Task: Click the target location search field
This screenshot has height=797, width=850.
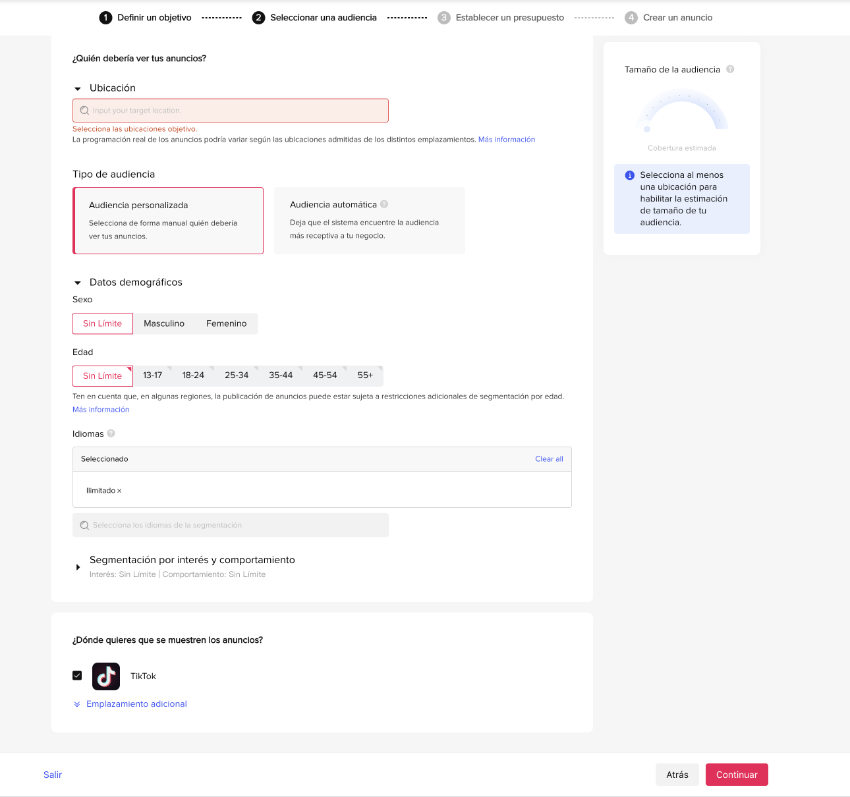Action: tap(230, 111)
